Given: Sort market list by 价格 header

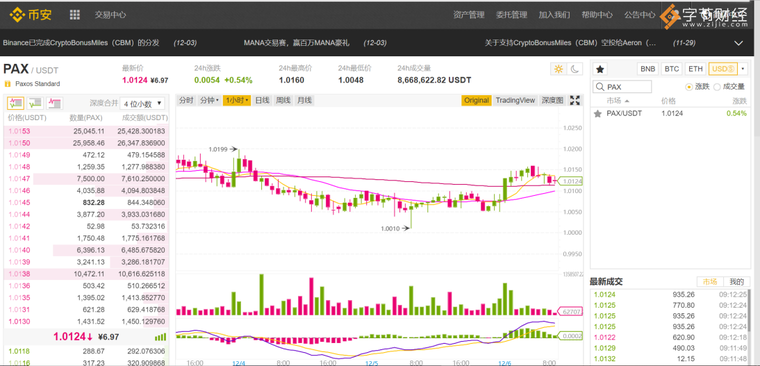Looking at the screenshot, I should click(668, 101).
